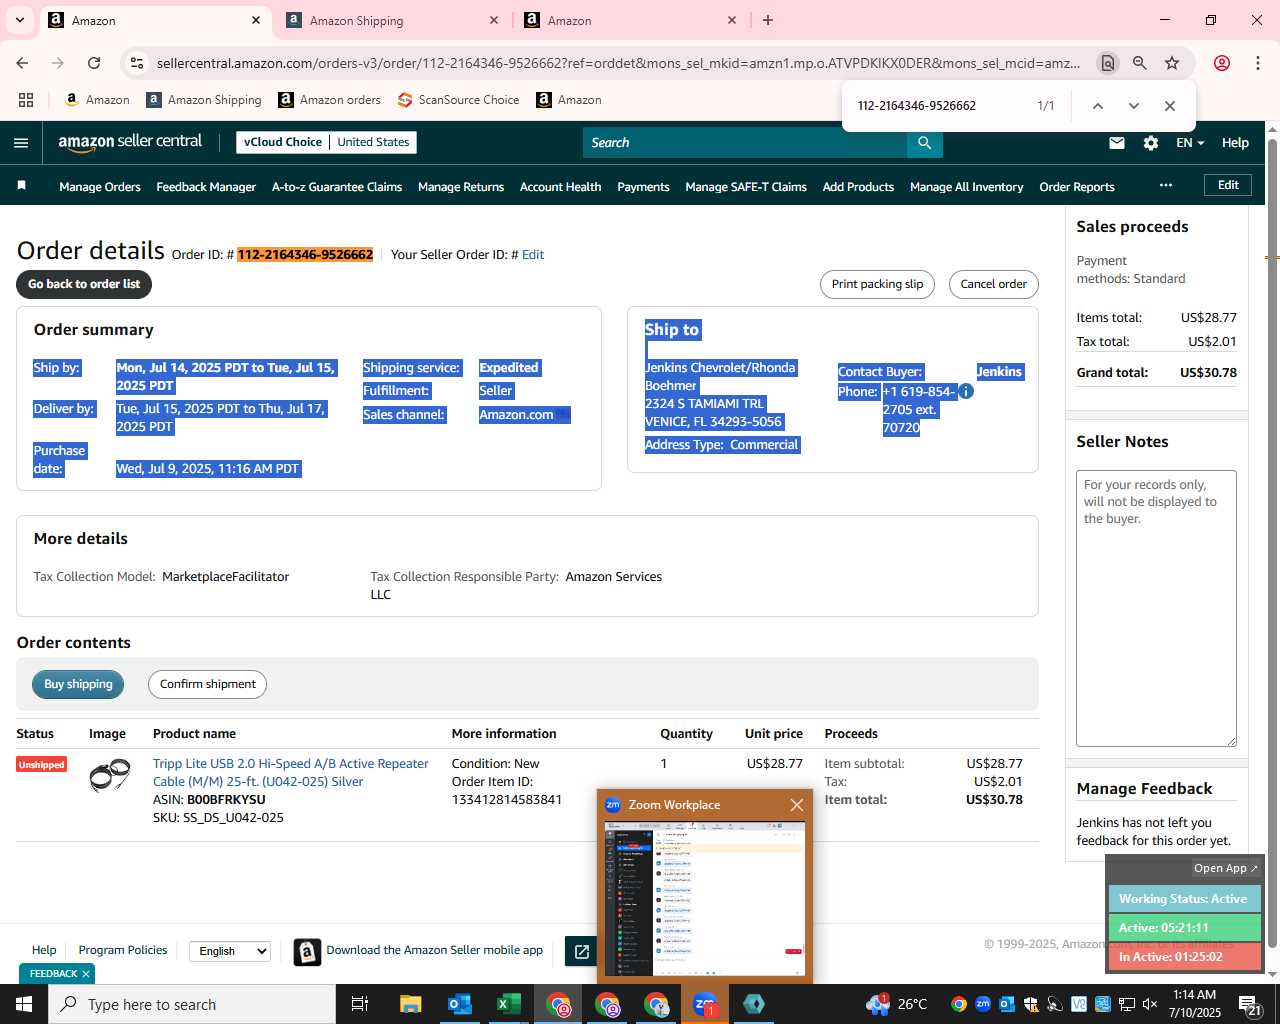Open the Account Health page
Viewport: 1280px width, 1024px height.
pyautogui.click(x=560, y=187)
